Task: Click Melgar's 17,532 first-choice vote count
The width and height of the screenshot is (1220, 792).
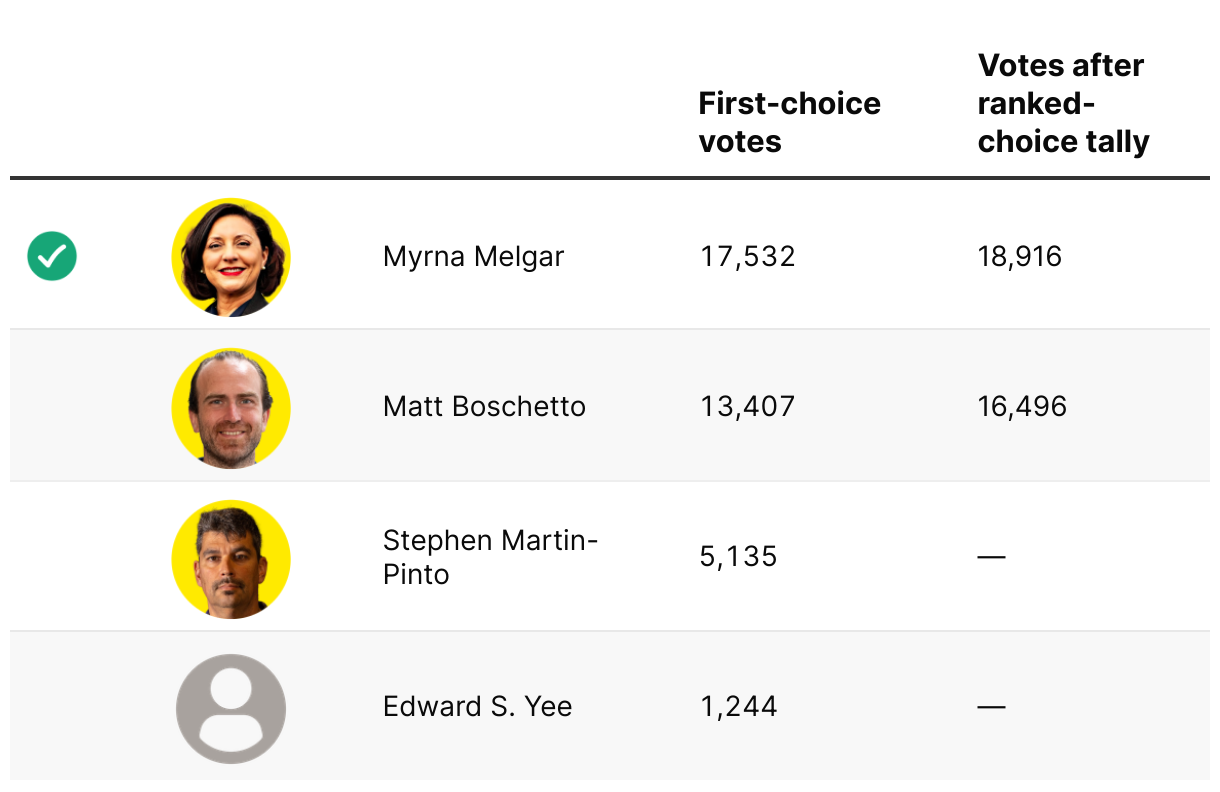Action: click(x=747, y=257)
